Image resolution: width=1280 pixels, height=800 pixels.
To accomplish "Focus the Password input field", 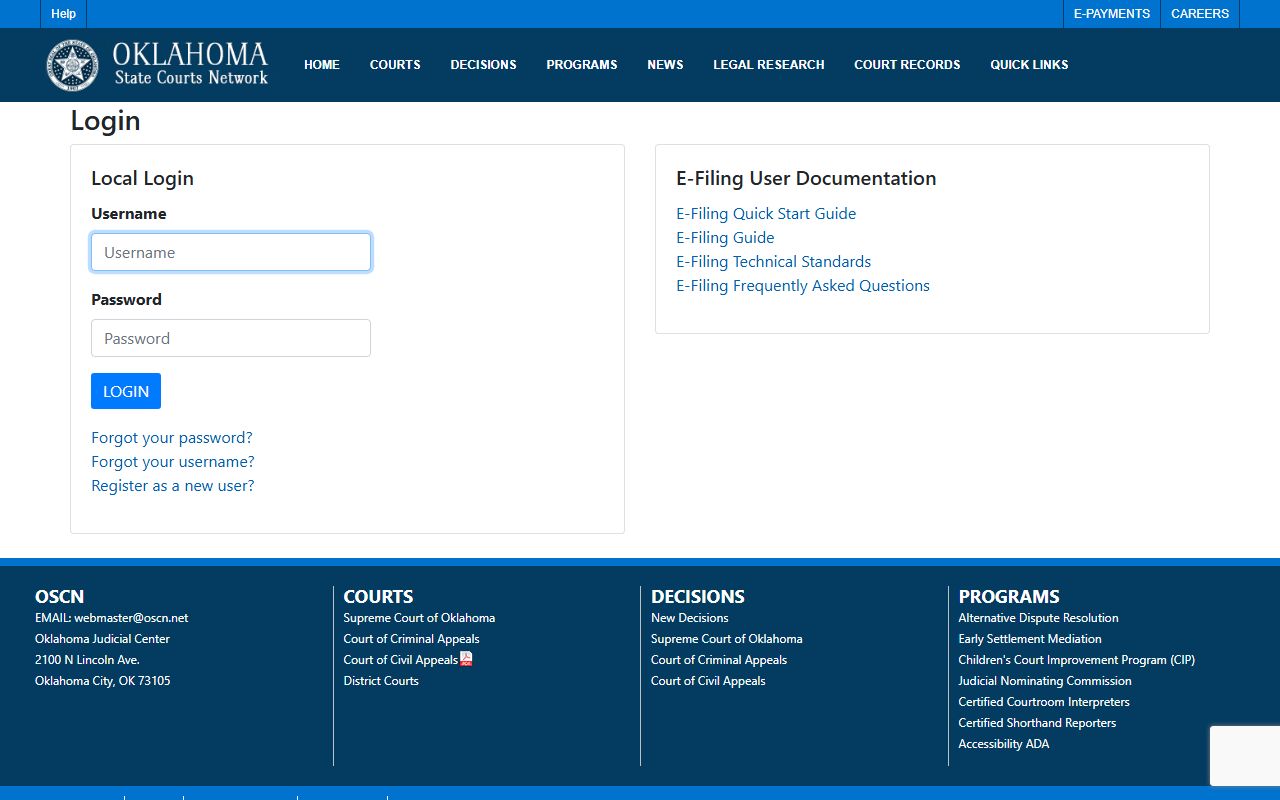I will click(231, 338).
